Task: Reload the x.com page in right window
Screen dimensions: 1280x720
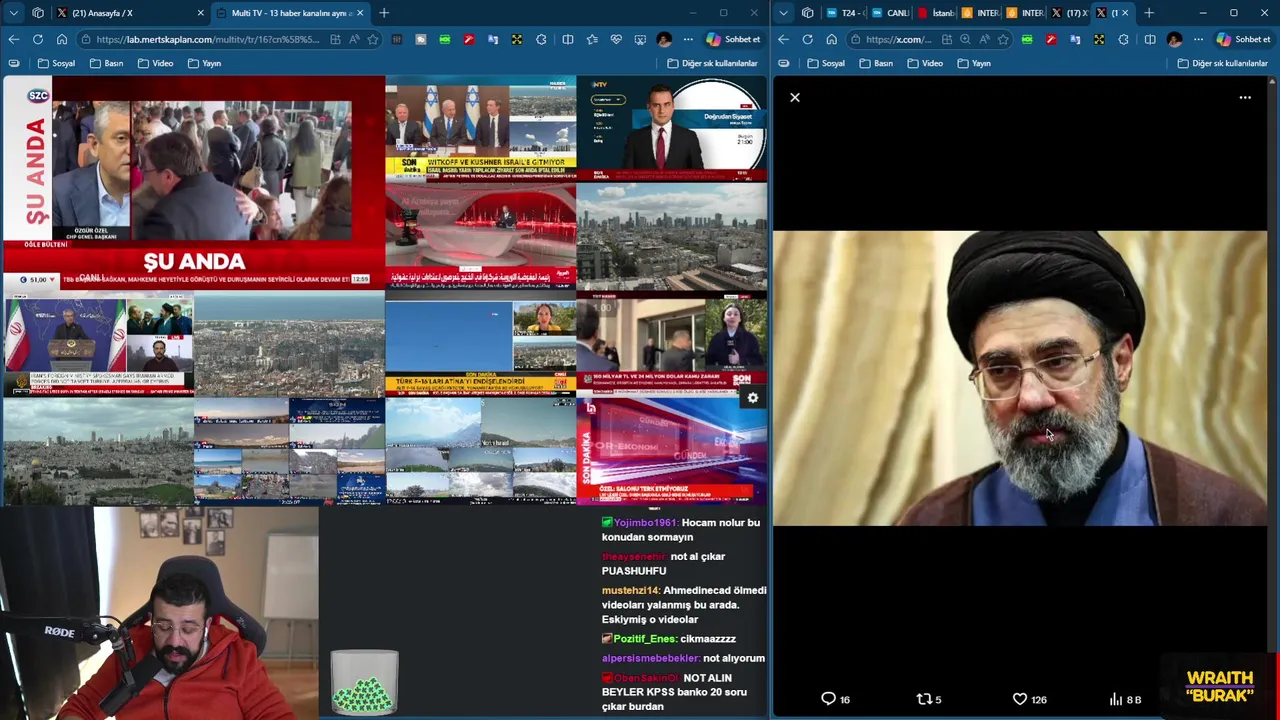Action: coord(807,39)
